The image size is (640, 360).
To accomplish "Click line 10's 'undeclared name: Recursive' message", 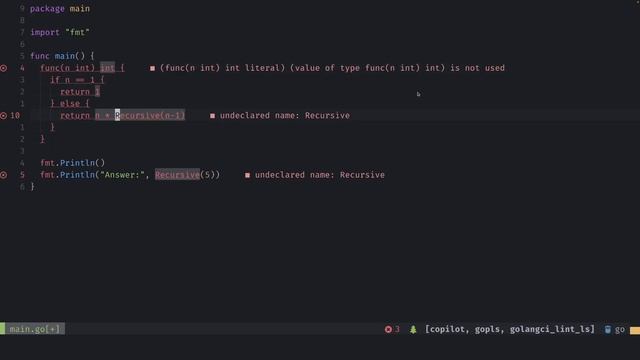I will pos(285,116).
